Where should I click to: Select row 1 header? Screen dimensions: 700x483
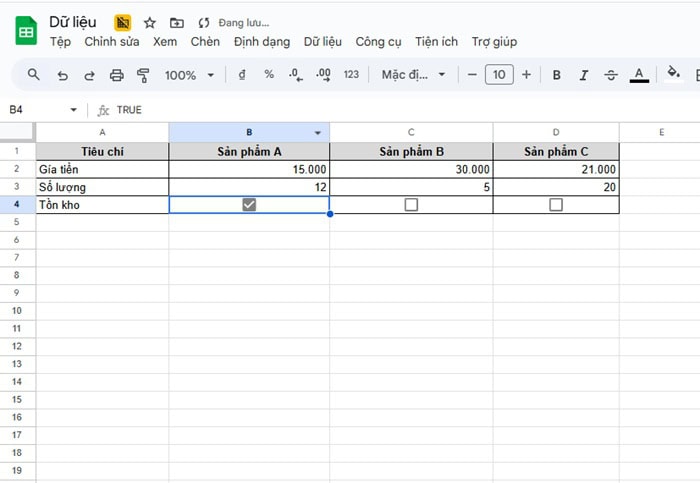(17, 151)
